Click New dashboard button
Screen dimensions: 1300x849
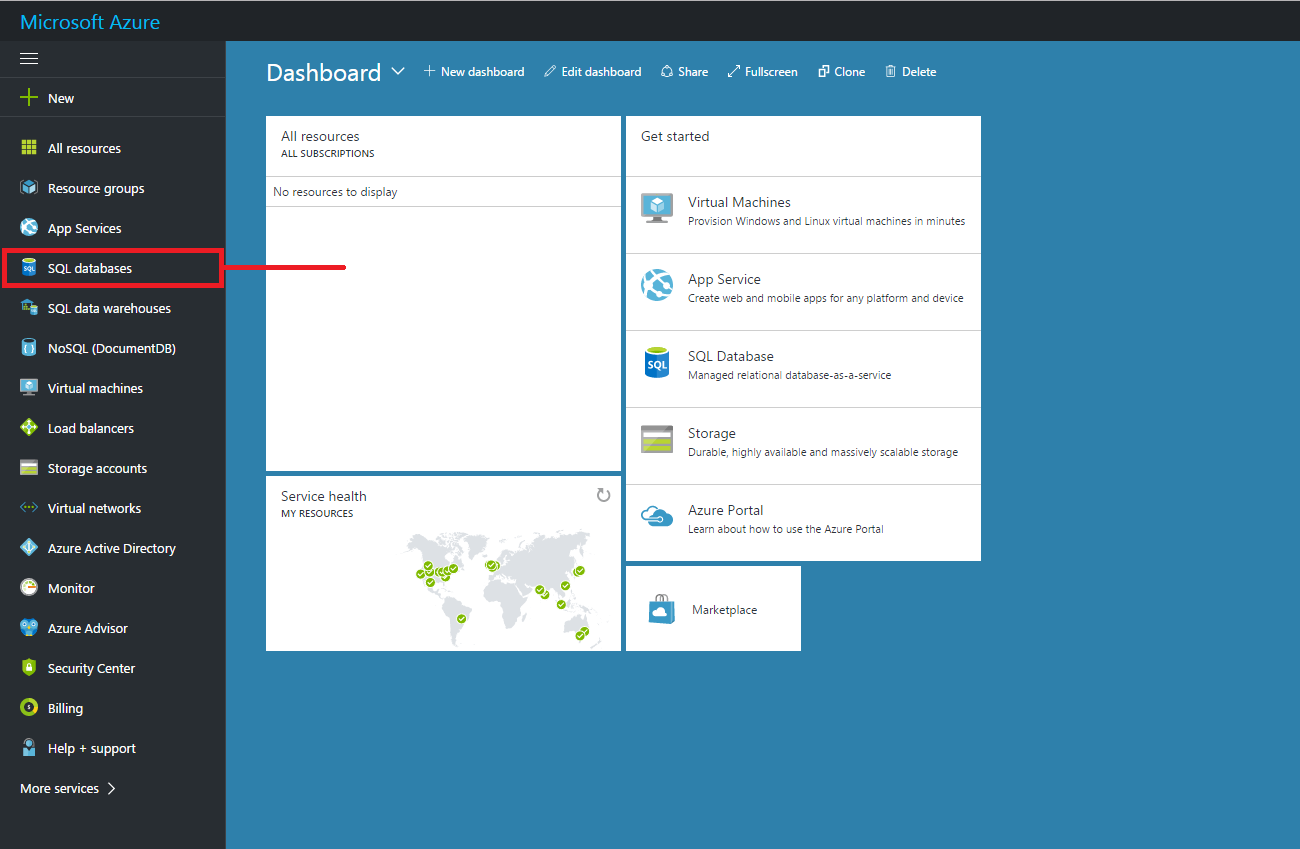[474, 72]
